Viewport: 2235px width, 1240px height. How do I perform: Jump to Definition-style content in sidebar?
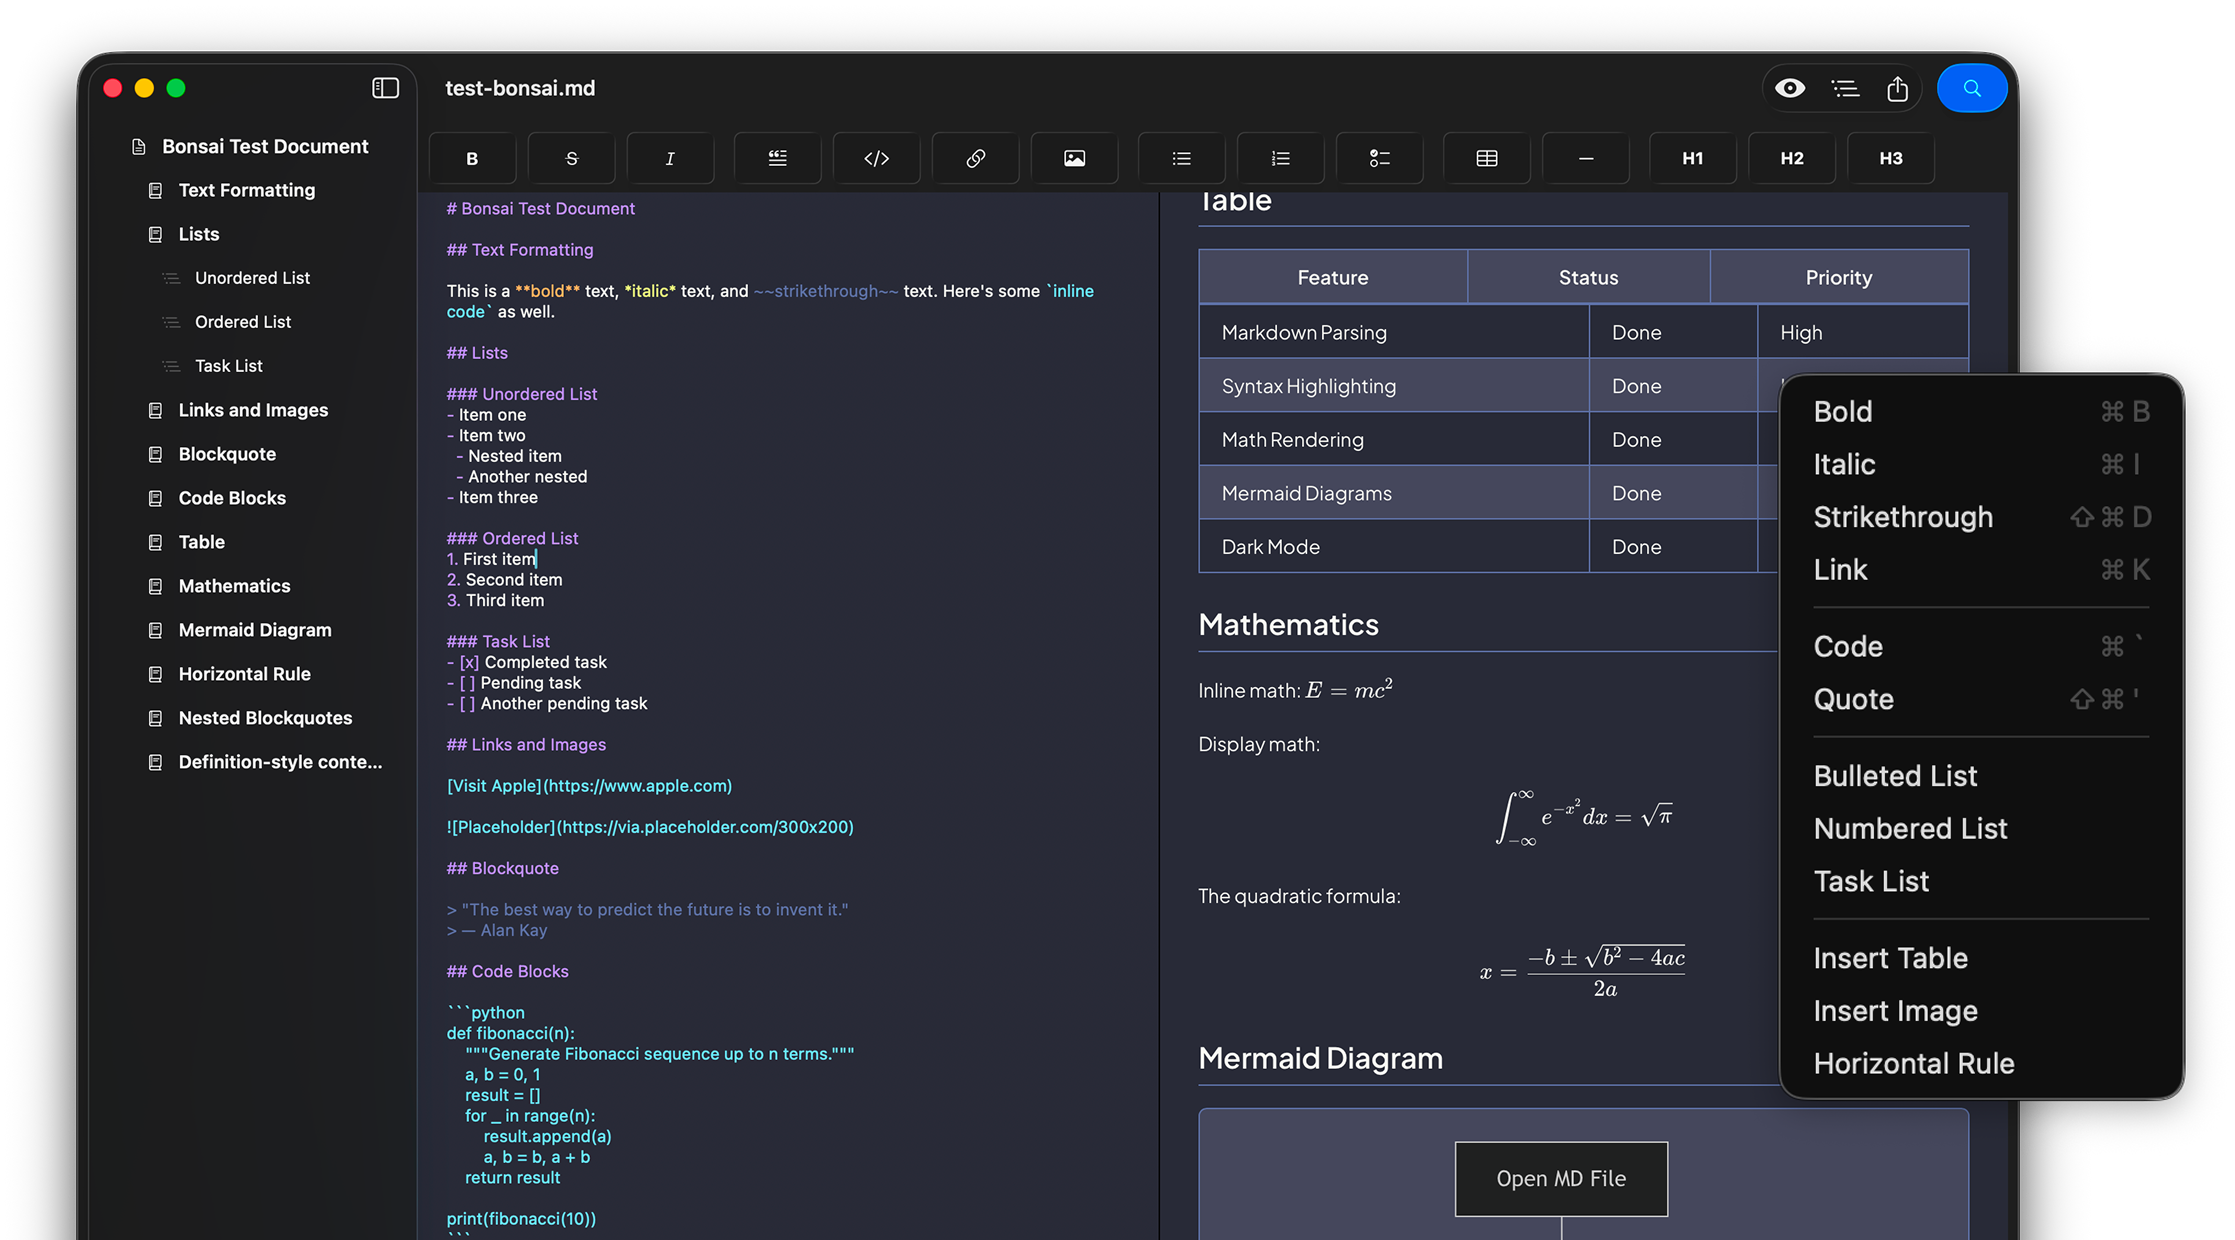click(280, 762)
